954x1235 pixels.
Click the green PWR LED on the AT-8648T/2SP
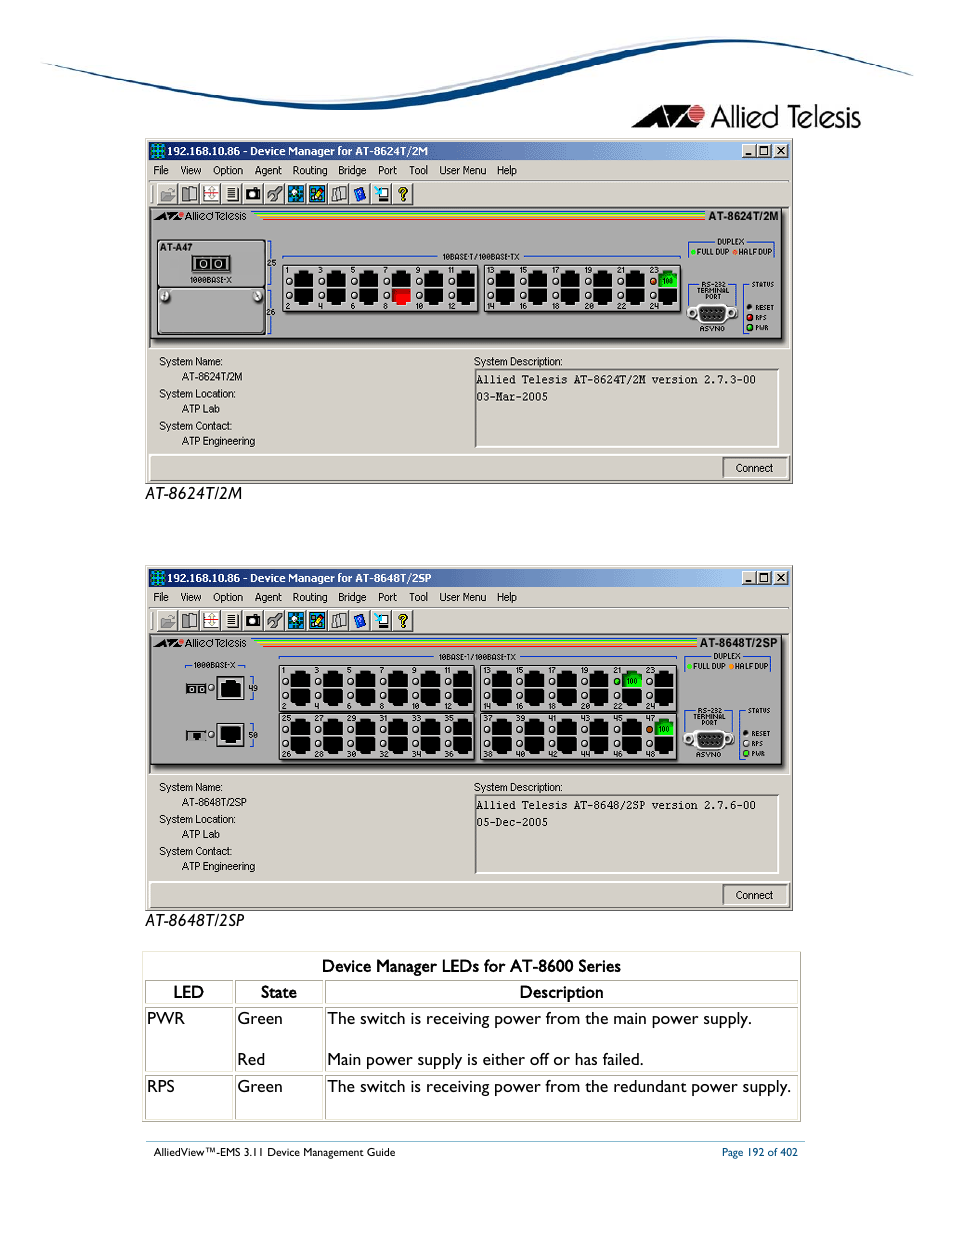click(746, 754)
